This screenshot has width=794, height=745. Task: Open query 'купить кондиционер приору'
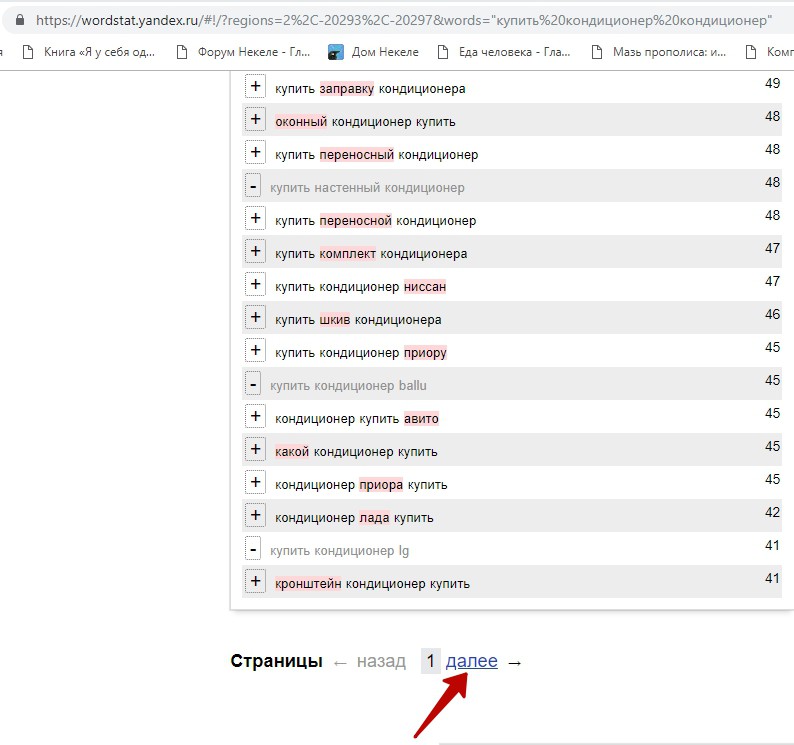coord(361,352)
